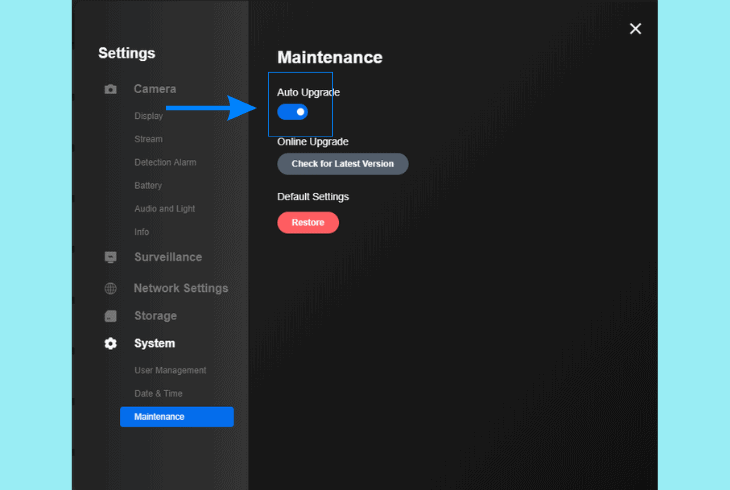This screenshot has height=490, width=730.
Task: Click the red Restore button
Action: click(308, 223)
